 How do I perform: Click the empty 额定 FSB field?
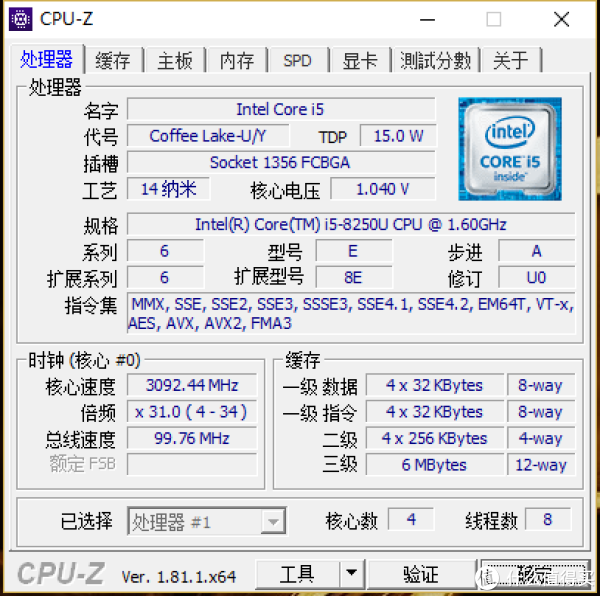coord(192,464)
